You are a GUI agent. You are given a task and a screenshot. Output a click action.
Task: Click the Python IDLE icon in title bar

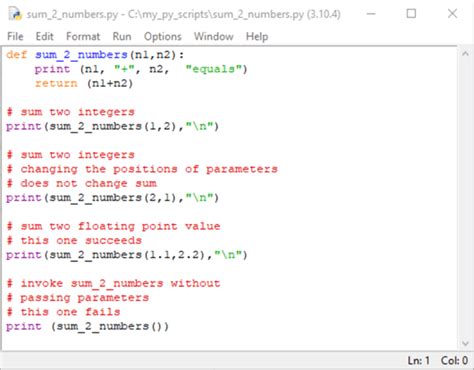(x=15, y=14)
